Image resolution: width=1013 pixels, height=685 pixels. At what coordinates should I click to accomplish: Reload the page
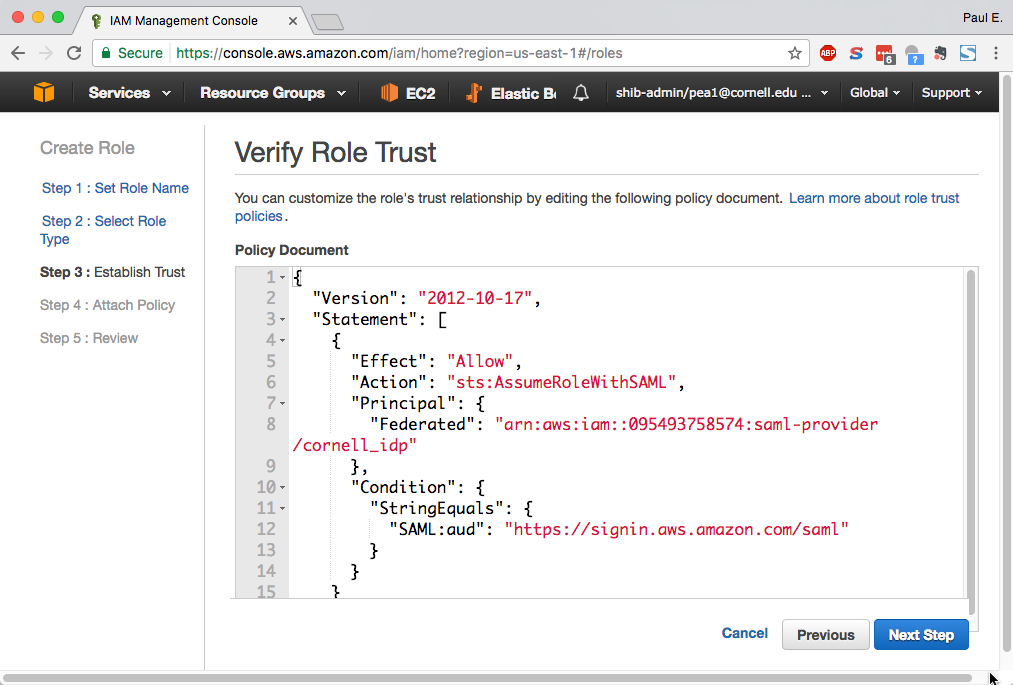tap(74, 53)
